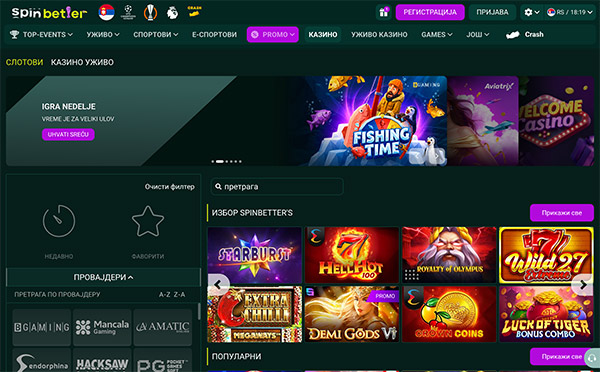This screenshot has width=600, height=372.
Task: Click the РЕГИСТРАЦИЈА button
Action: pyautogui.click(x=430, y=12)
